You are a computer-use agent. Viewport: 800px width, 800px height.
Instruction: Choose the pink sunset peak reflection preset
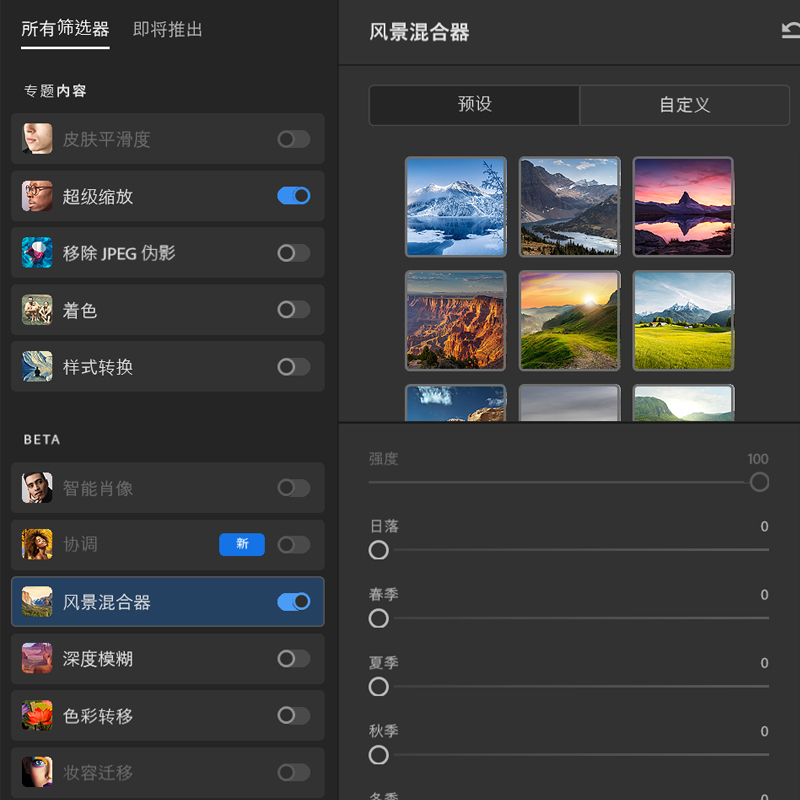[x=683, y=206]
